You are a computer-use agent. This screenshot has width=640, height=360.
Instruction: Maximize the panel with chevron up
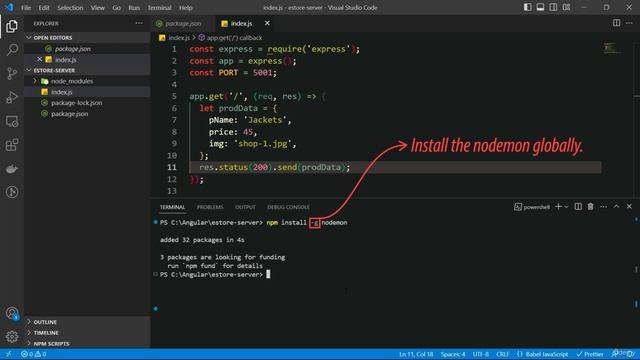point(616,207)
